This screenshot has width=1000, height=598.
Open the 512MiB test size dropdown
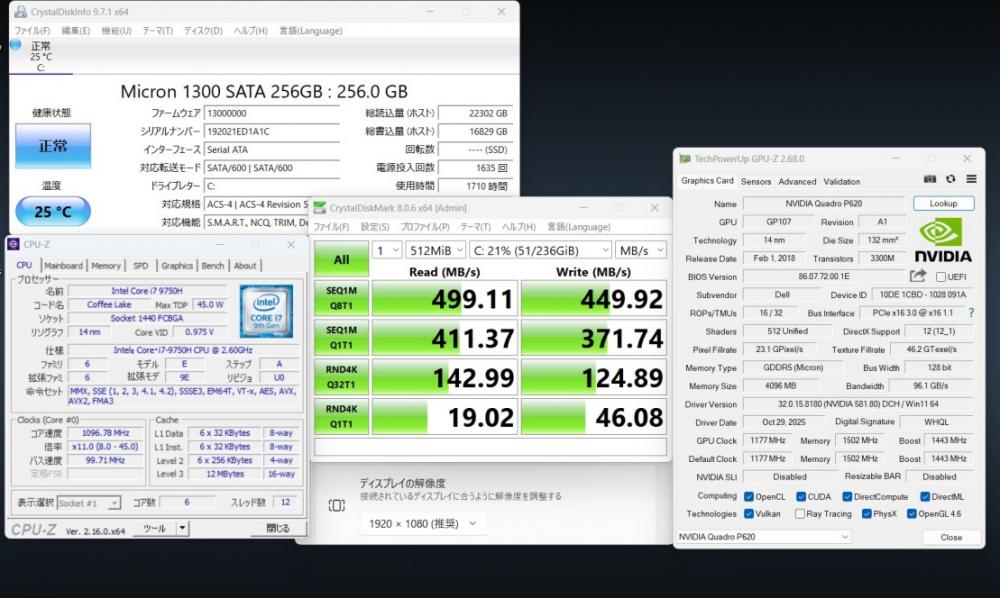pos(436,250)
